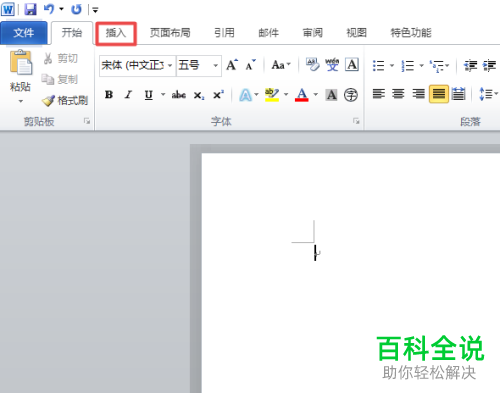The image size is (500, 393).
Task: Toggle justified alignment (highlighted)
Action: 439,94
